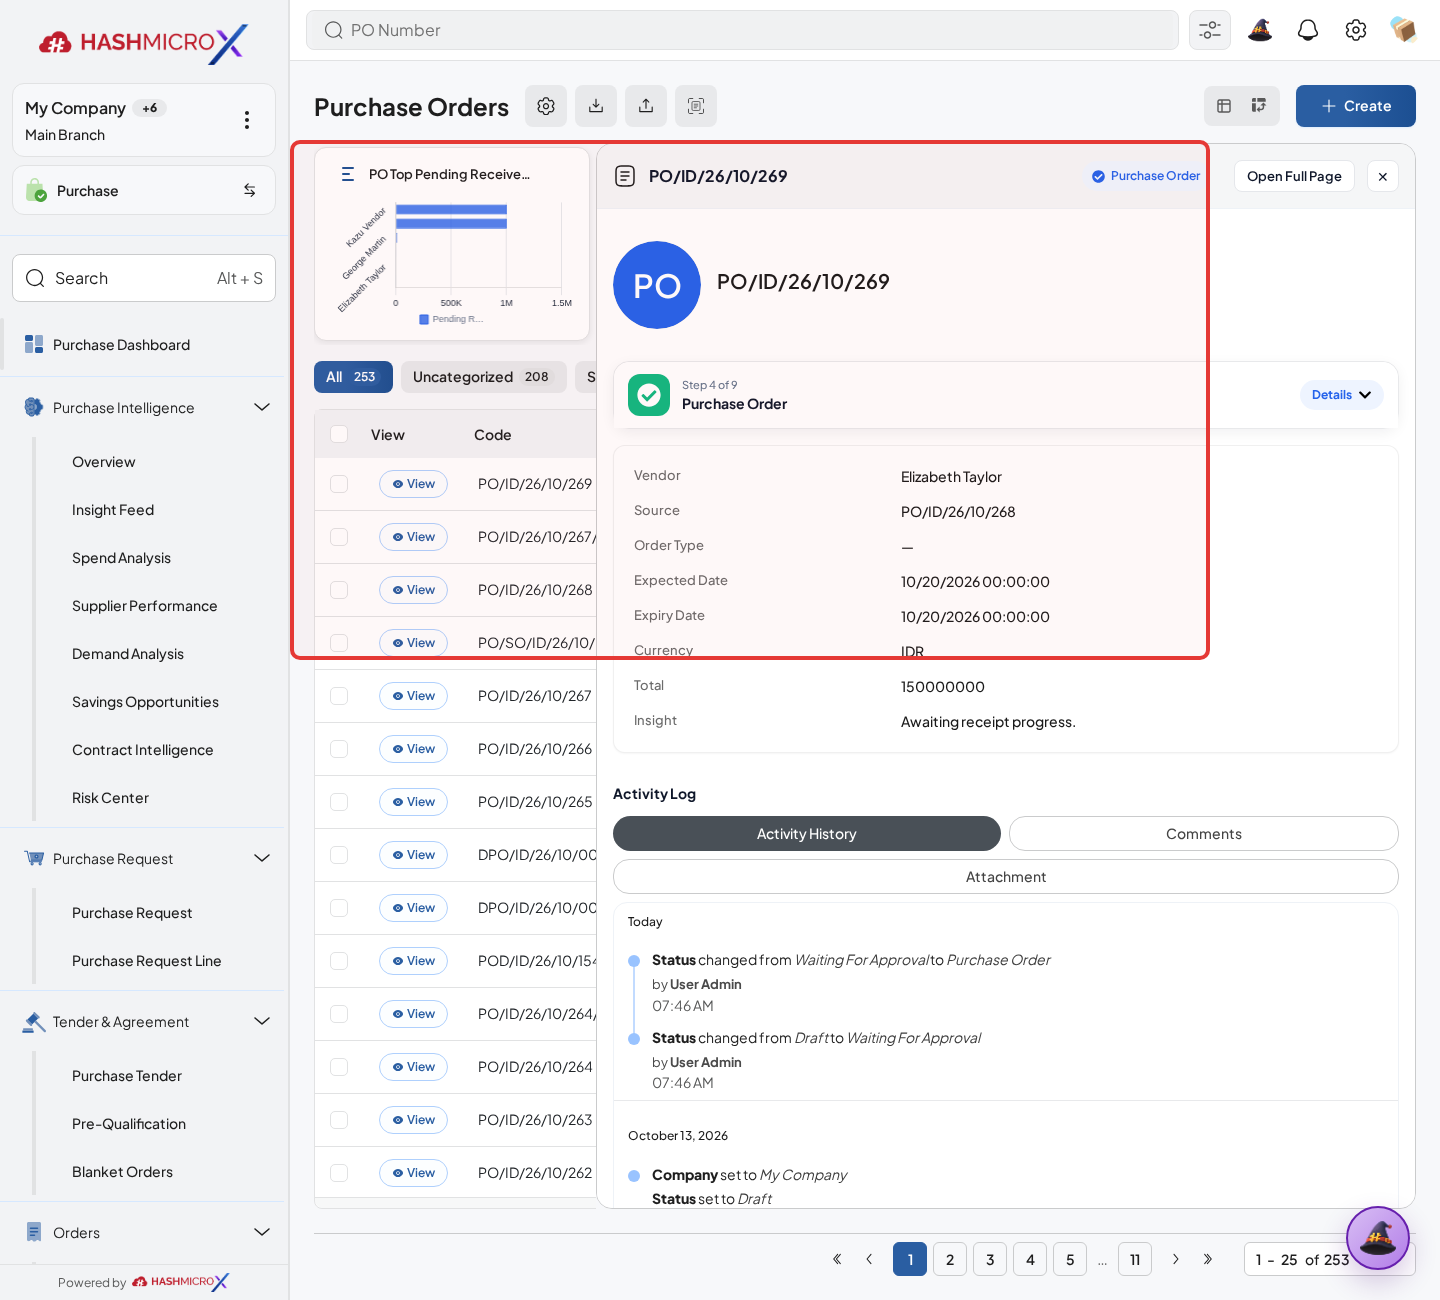
Task: Collapse the Purchase Intelligence section
Action: pyautogui.click(x=262, y=407)
